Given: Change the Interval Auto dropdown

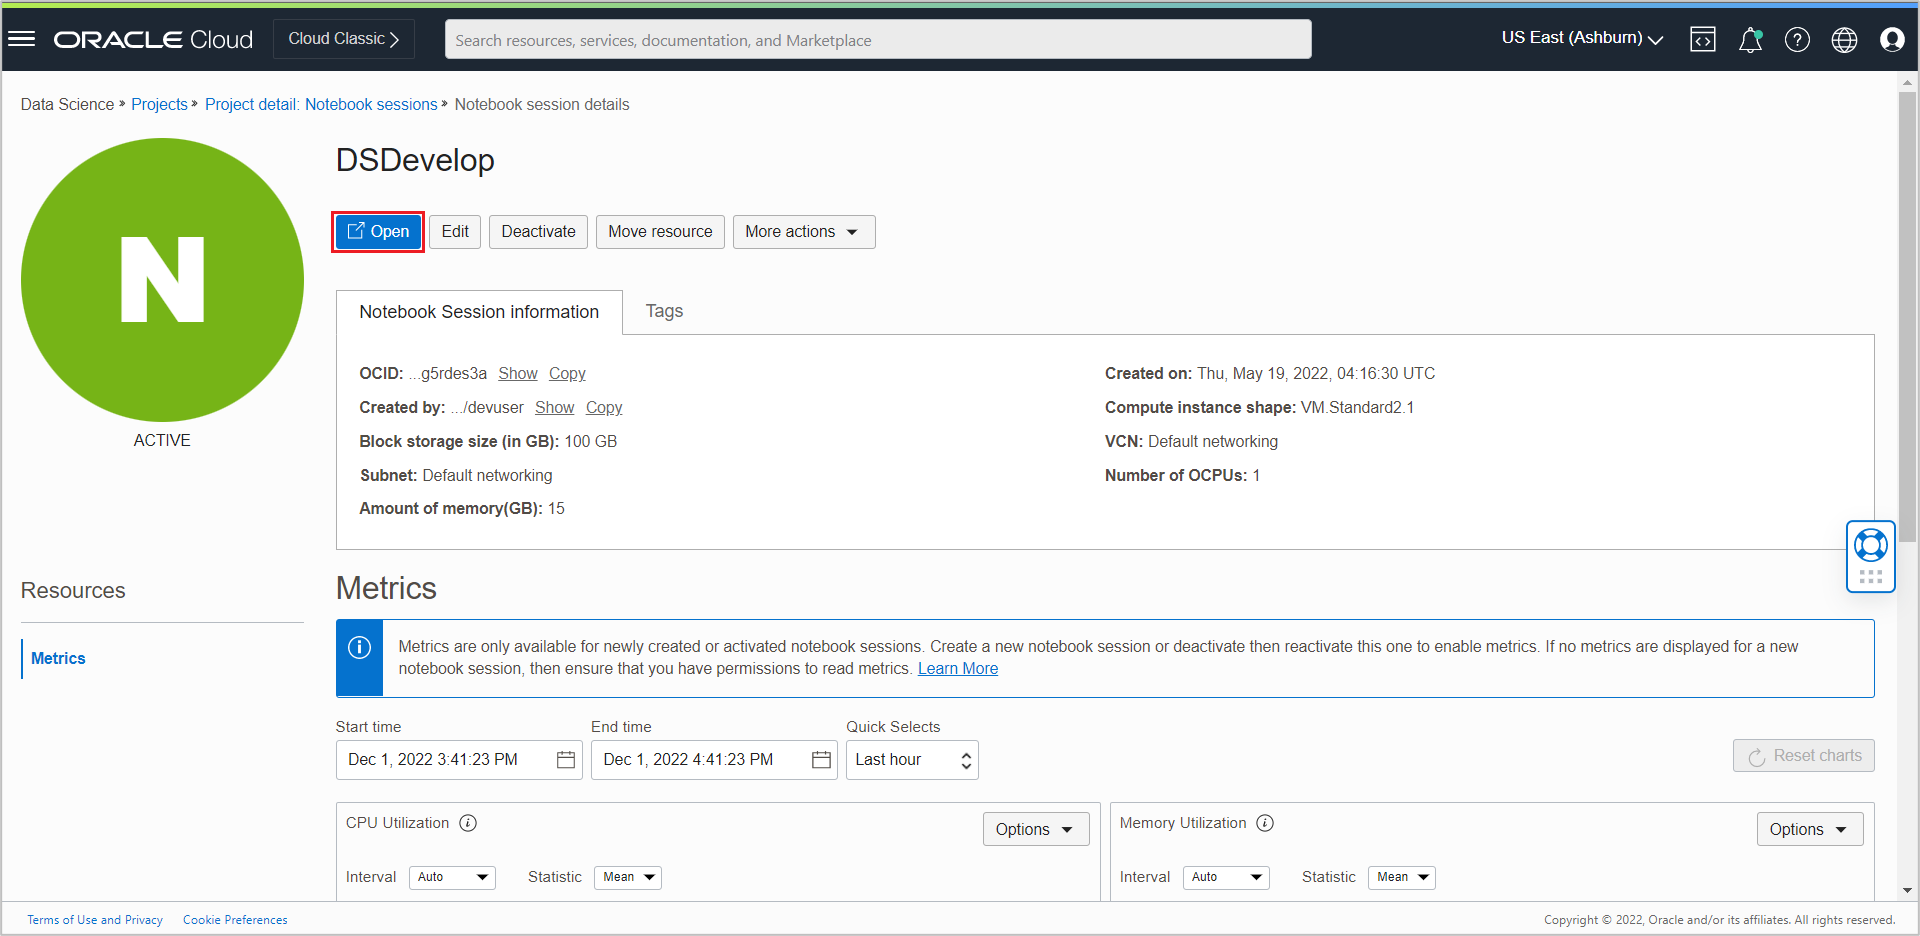Looking at the screenshot, I should [x=451, y=877].
